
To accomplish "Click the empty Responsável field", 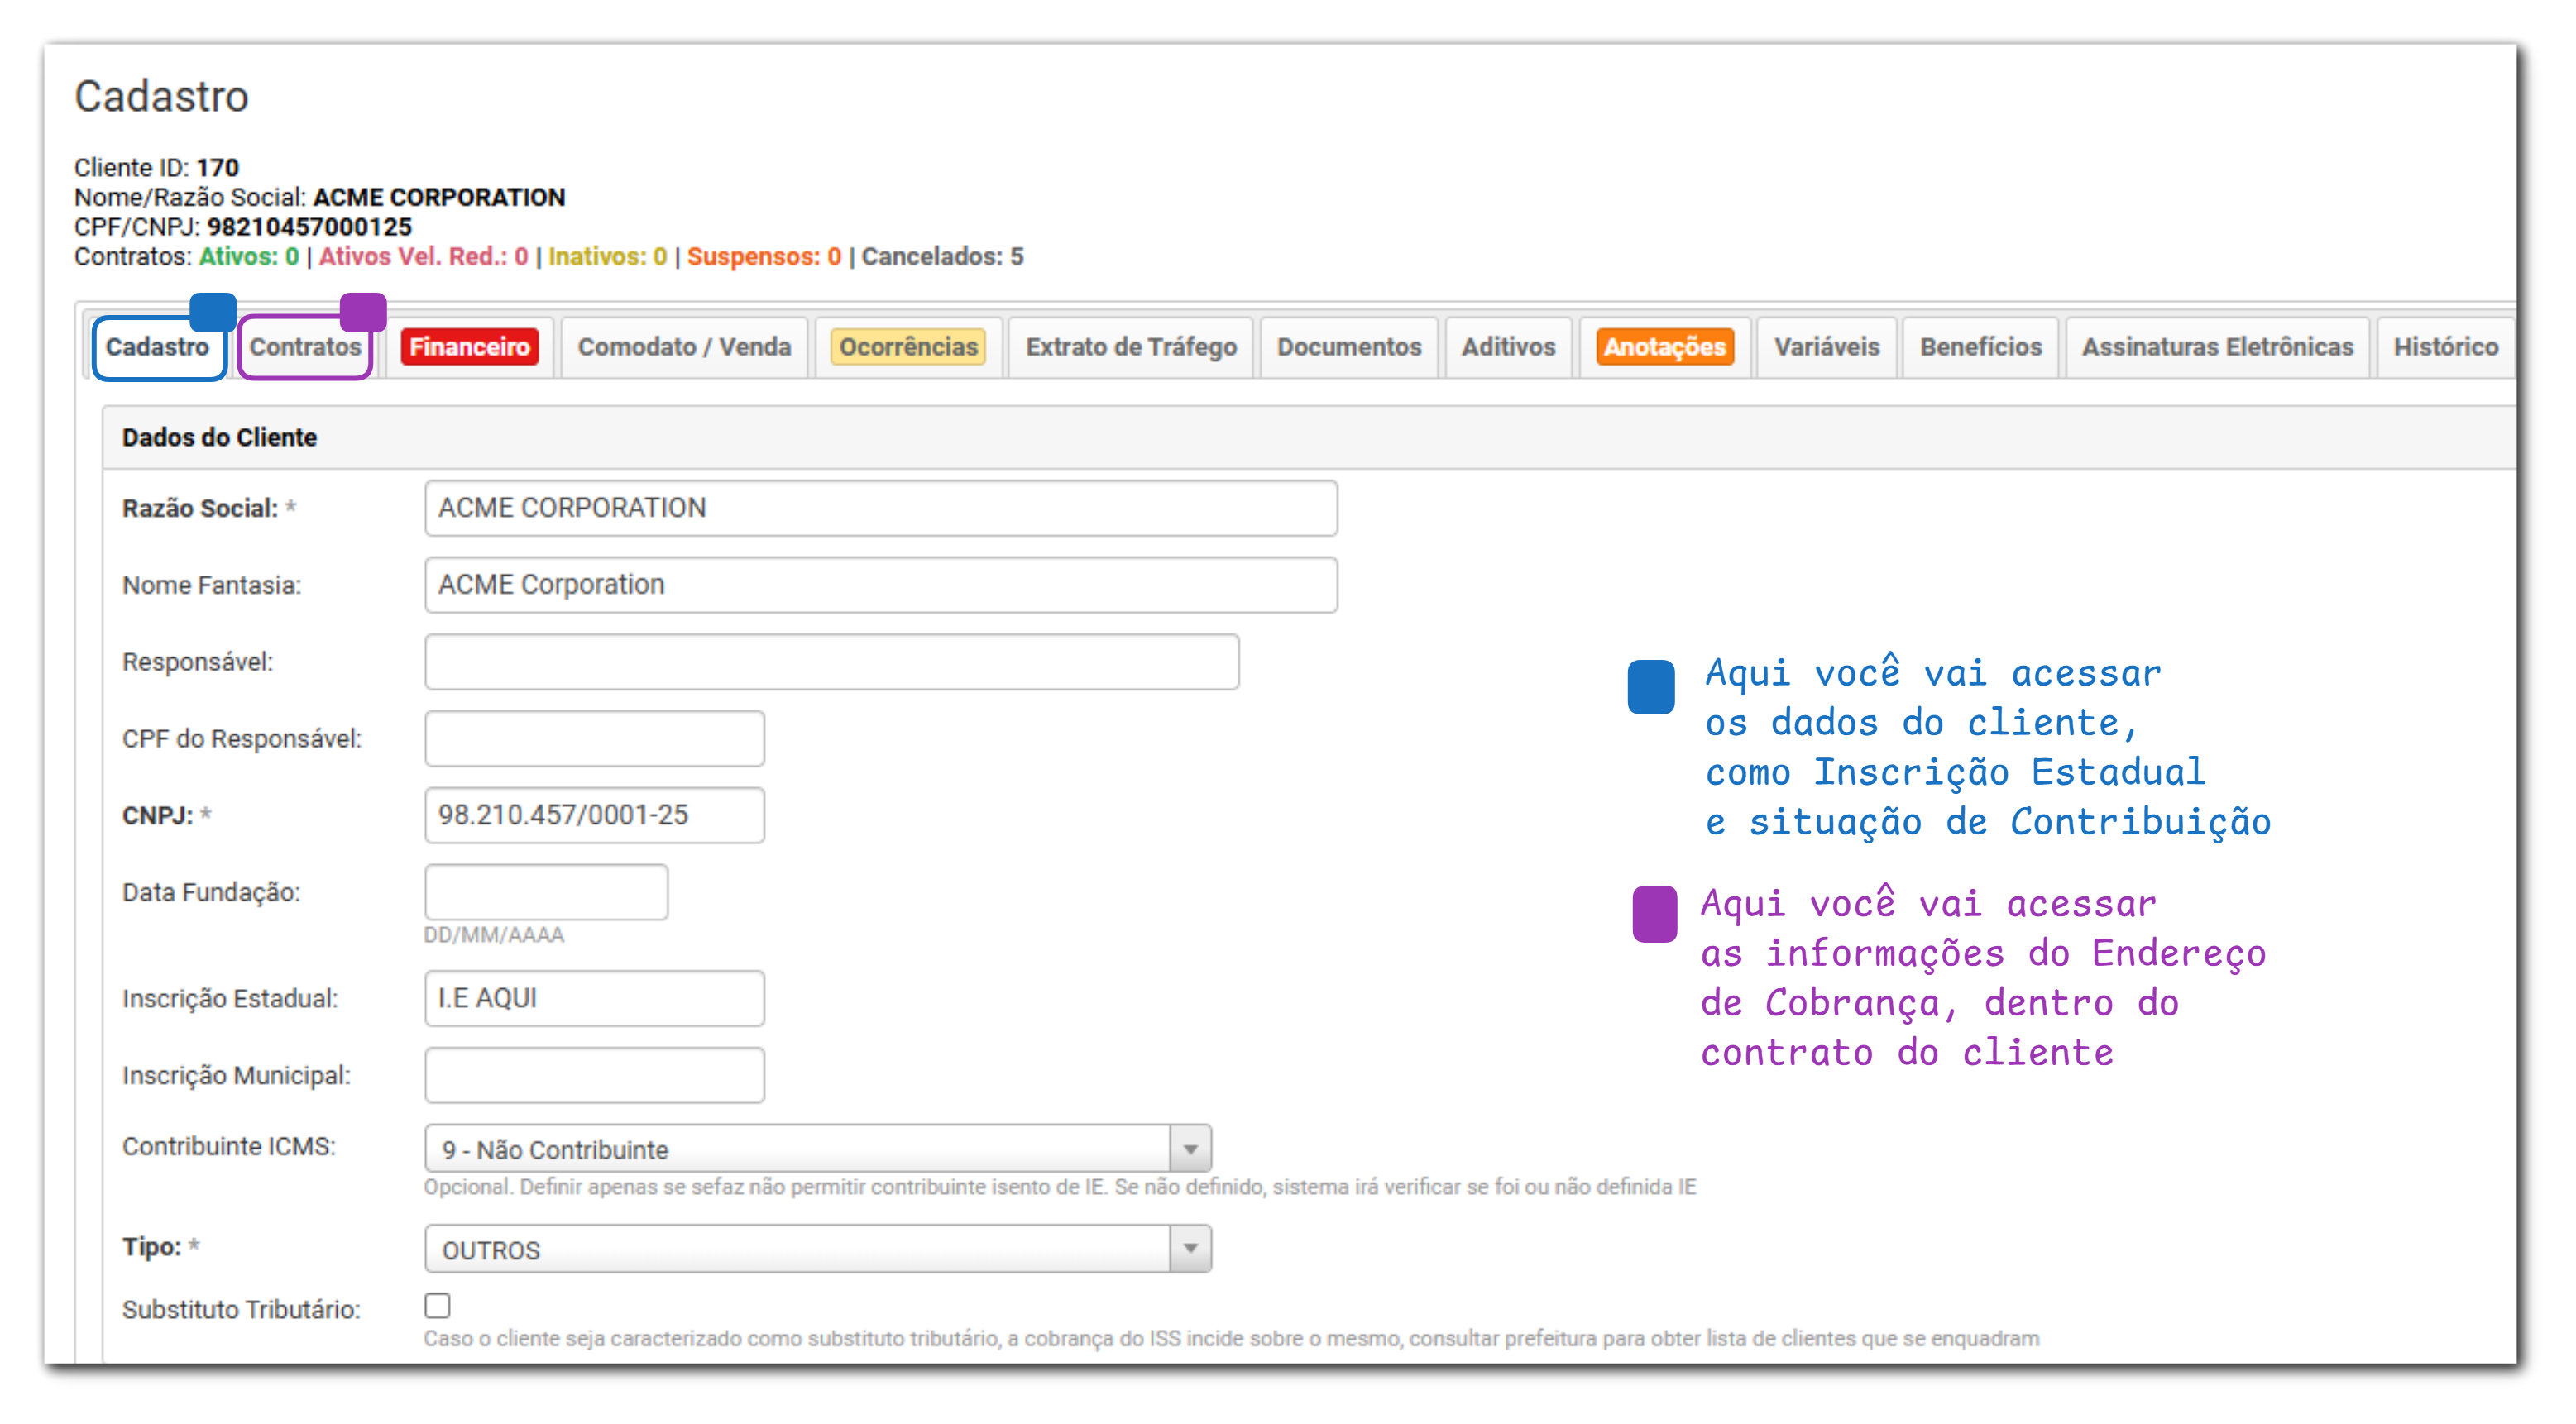I will tap(831, 662).
